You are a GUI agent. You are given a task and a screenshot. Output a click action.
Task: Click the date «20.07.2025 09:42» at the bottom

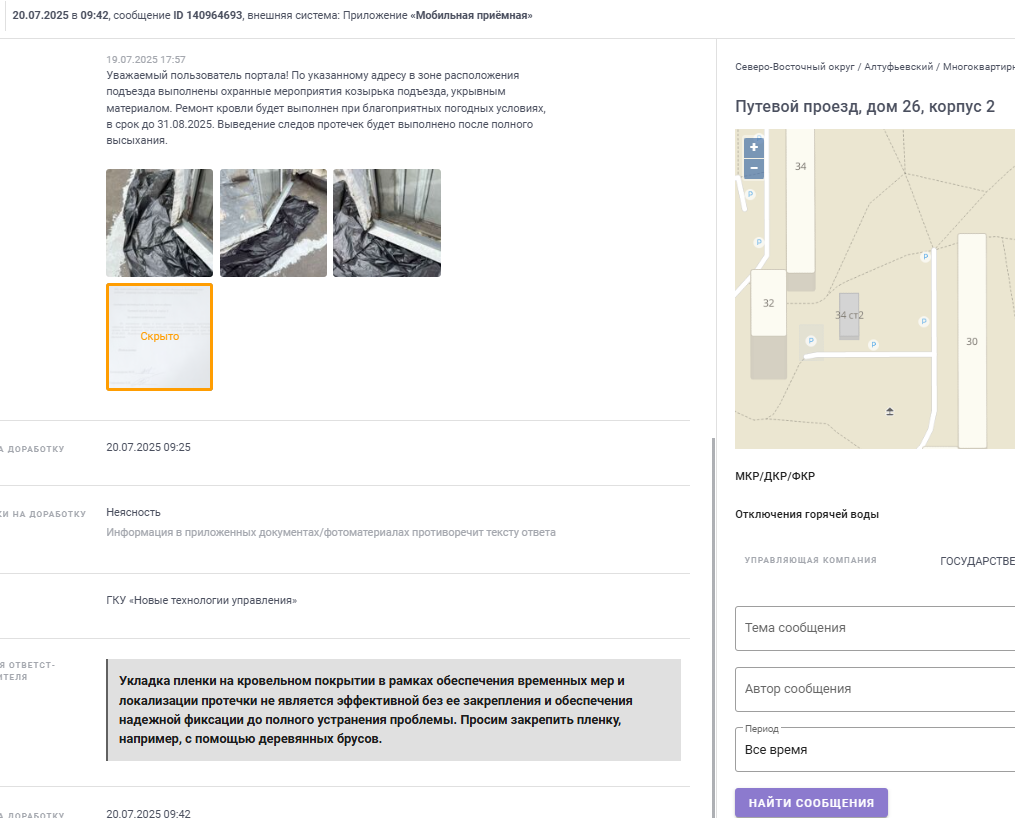[148, 813]
